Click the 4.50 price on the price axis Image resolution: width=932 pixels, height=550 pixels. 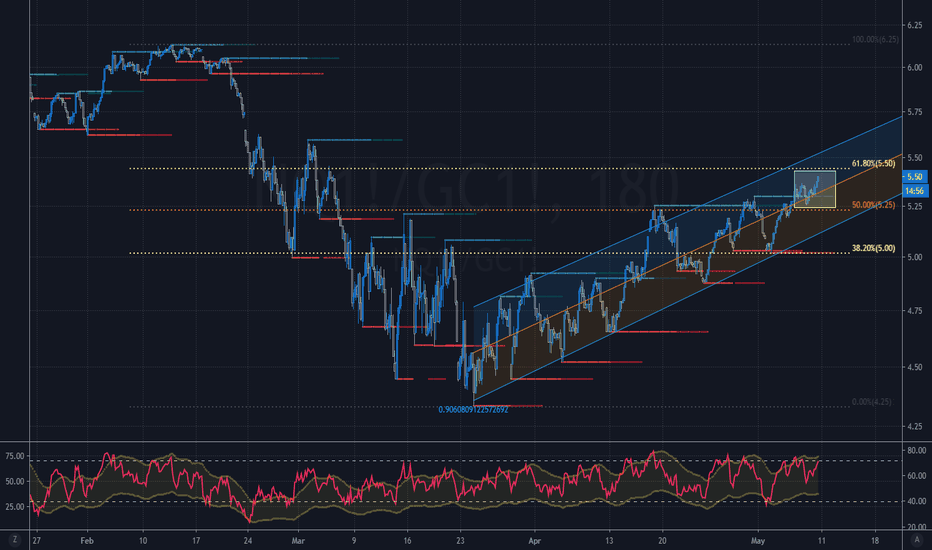click(914, 367)
